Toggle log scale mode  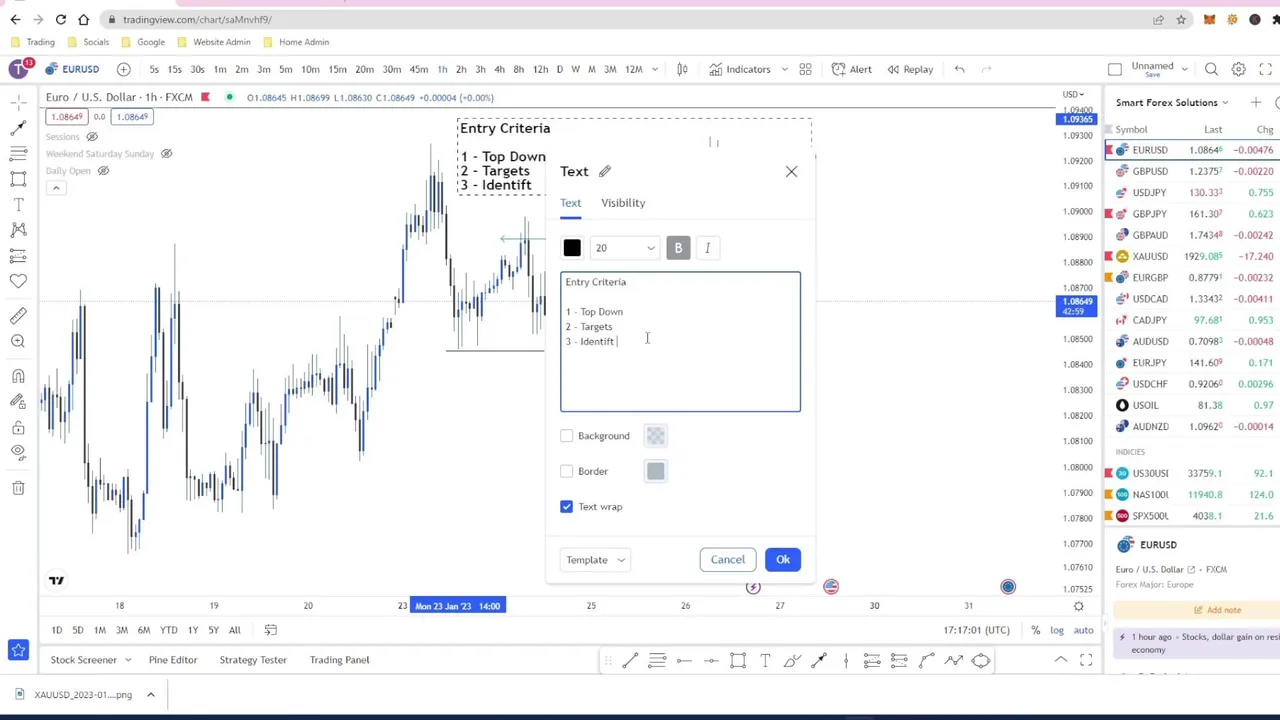coord(1056,630)
